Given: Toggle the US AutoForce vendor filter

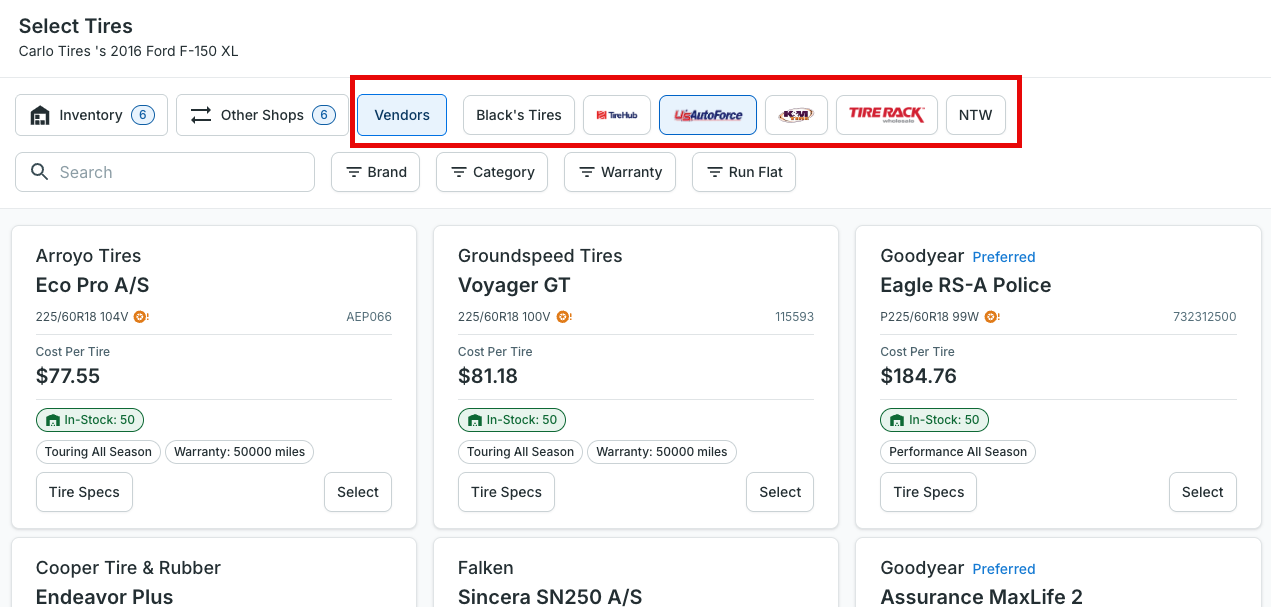Looking at the screenshot, I should [x=708, y=115].
